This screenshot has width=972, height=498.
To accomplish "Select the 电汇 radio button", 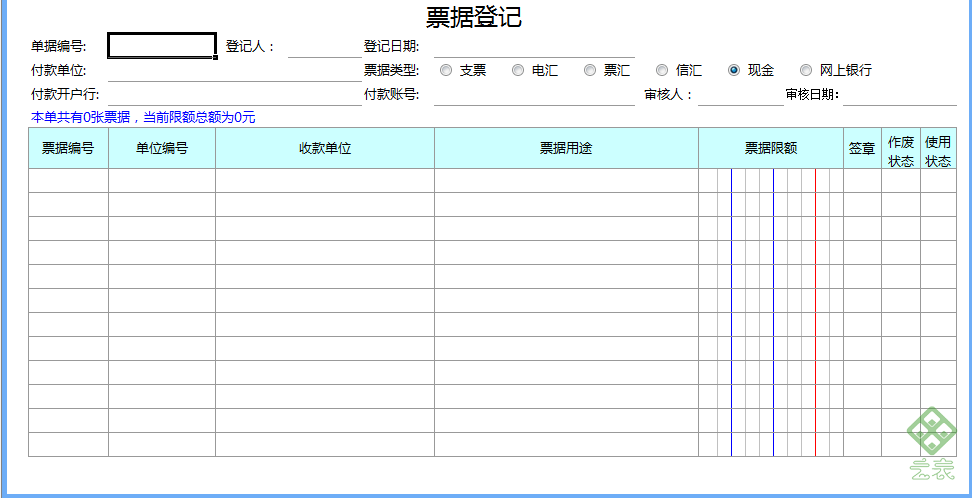I will pos(518,71).
